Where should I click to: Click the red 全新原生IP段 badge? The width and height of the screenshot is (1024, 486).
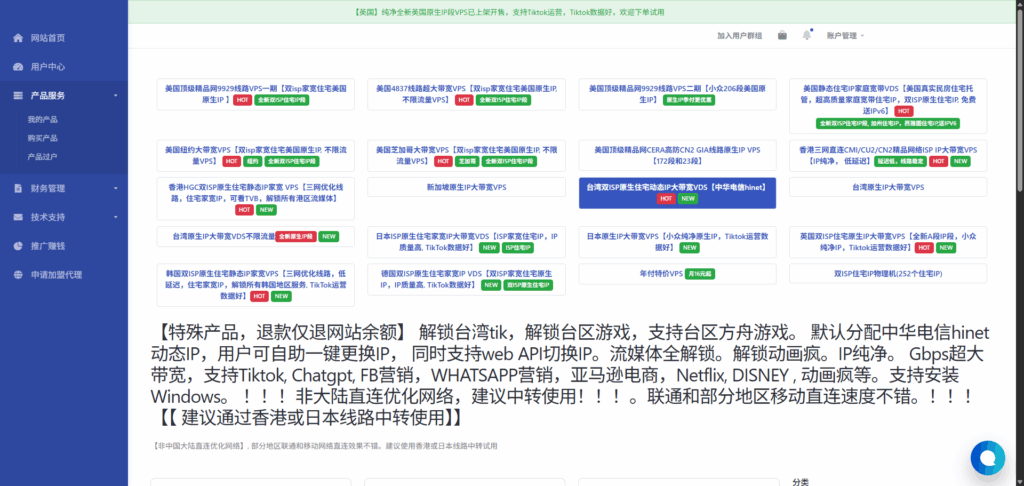click(296, 236)
